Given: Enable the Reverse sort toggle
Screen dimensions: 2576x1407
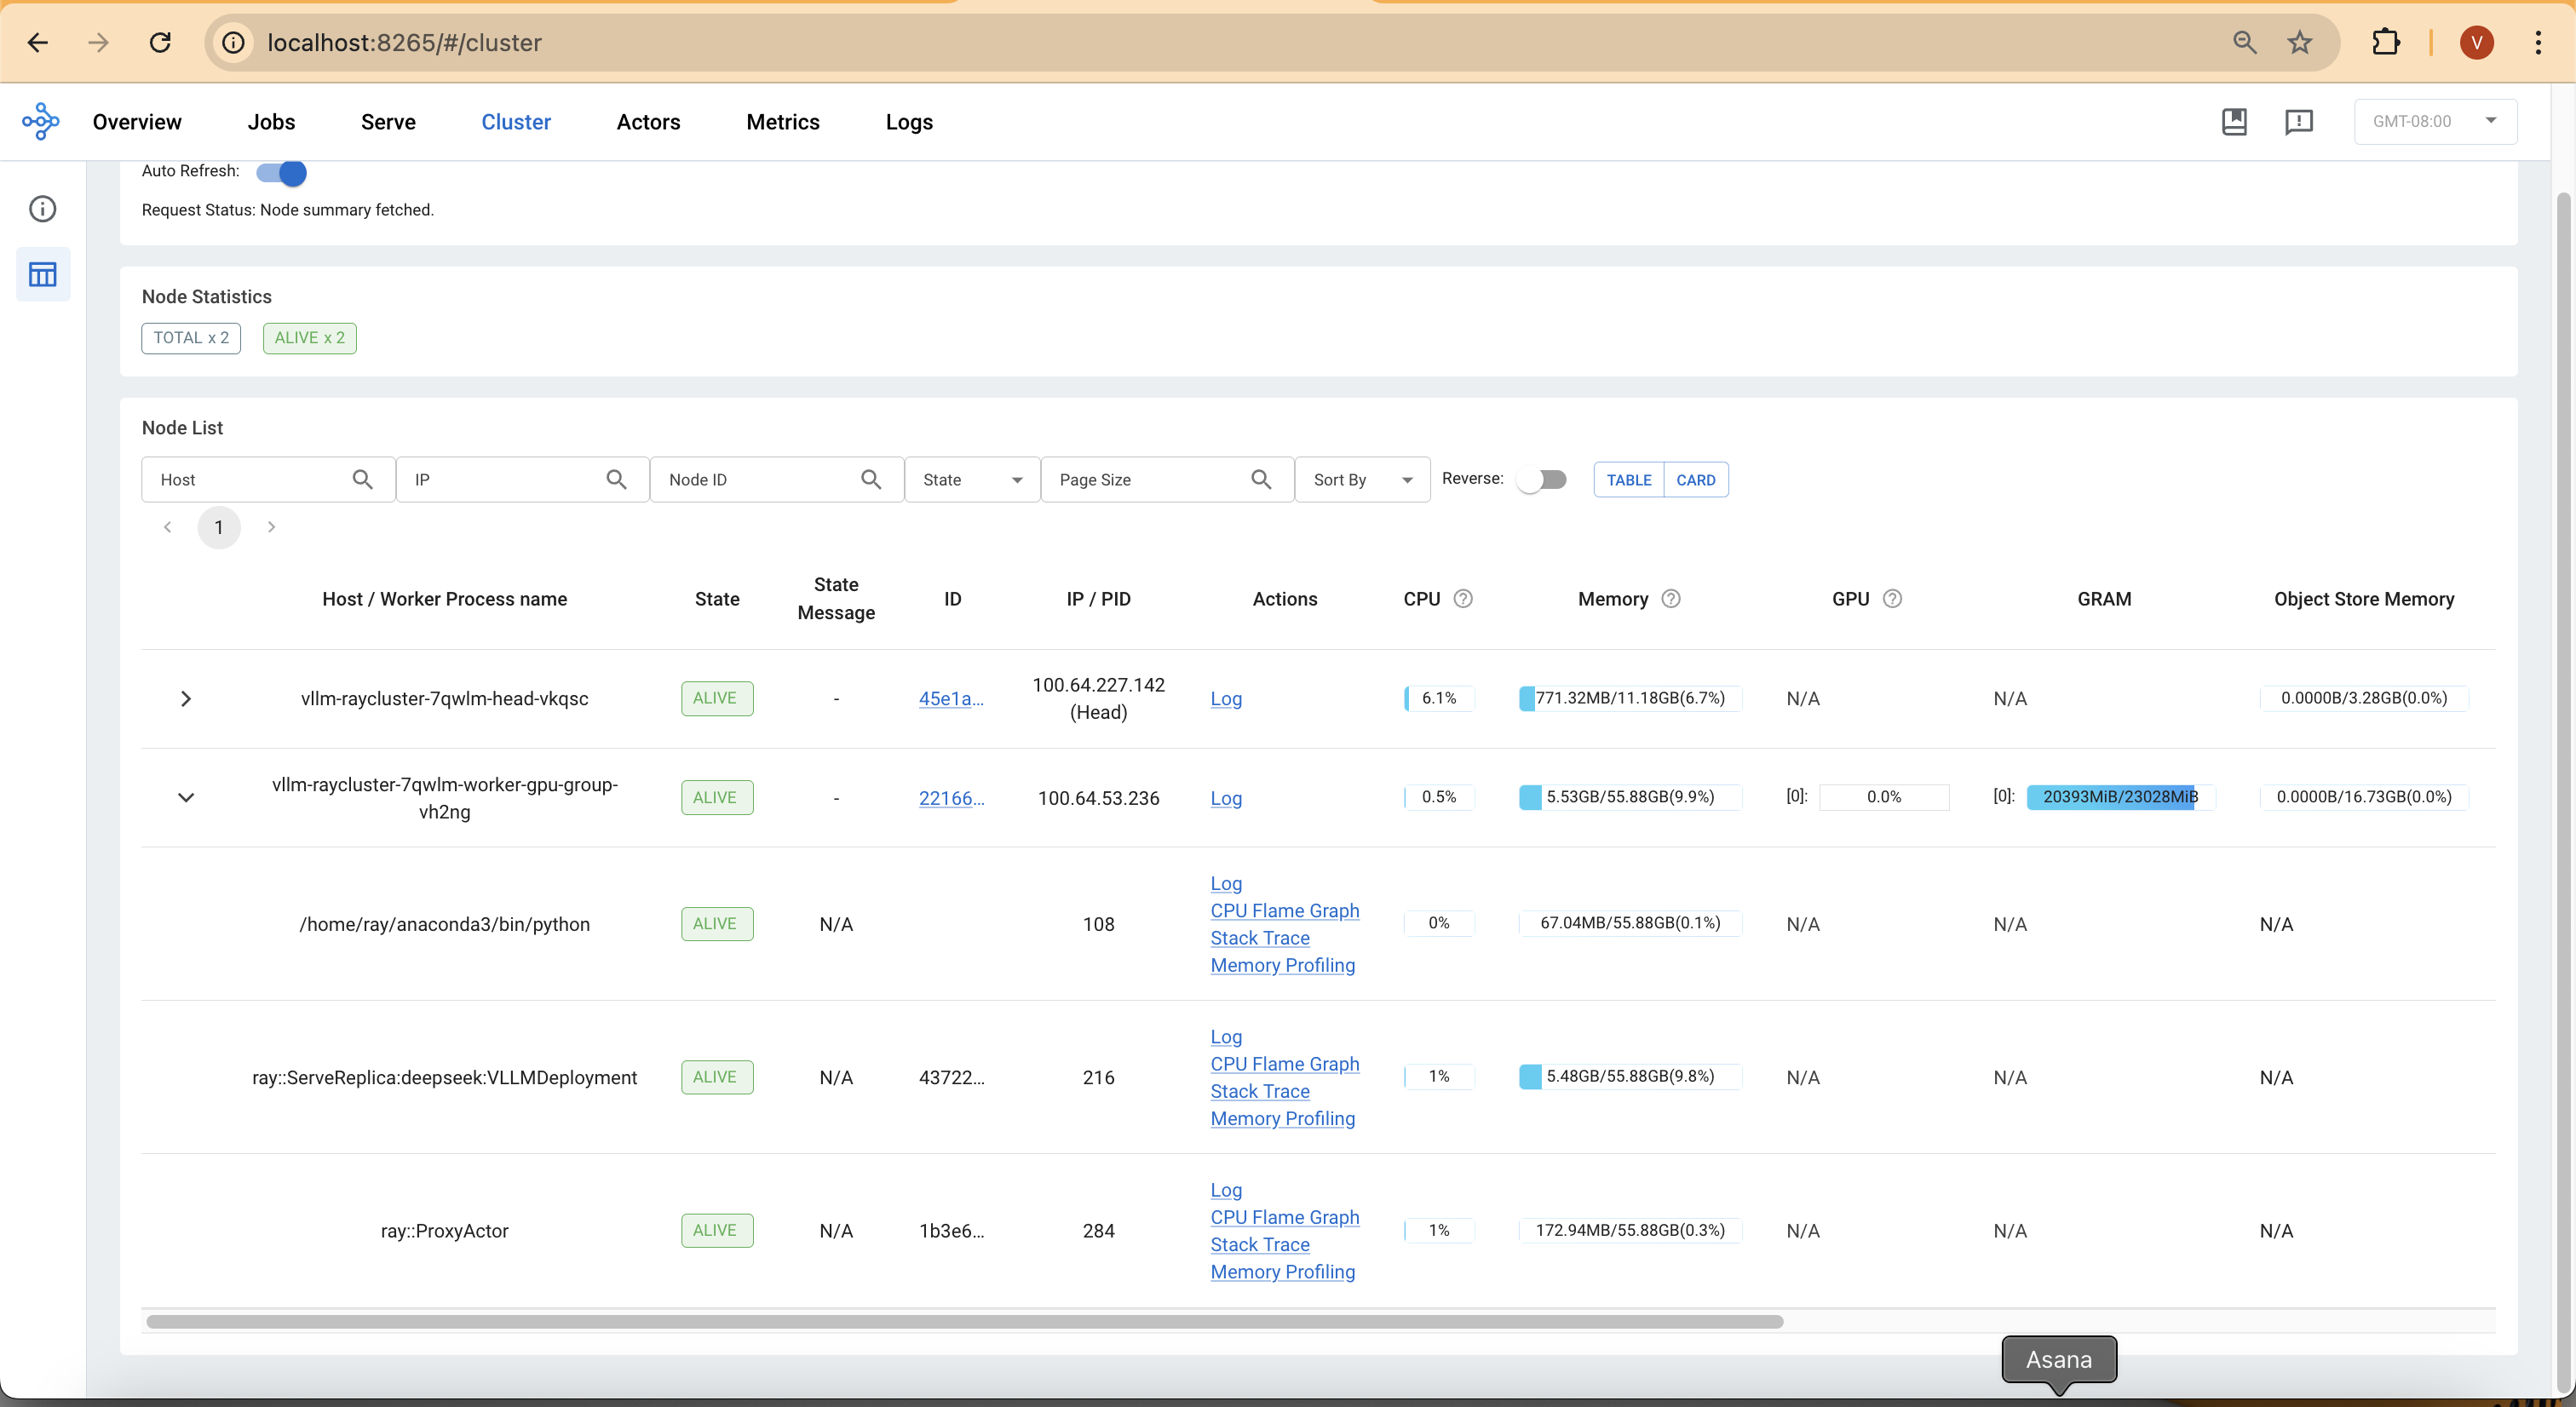Looking at the screenshot, I should pos(1541,479).
